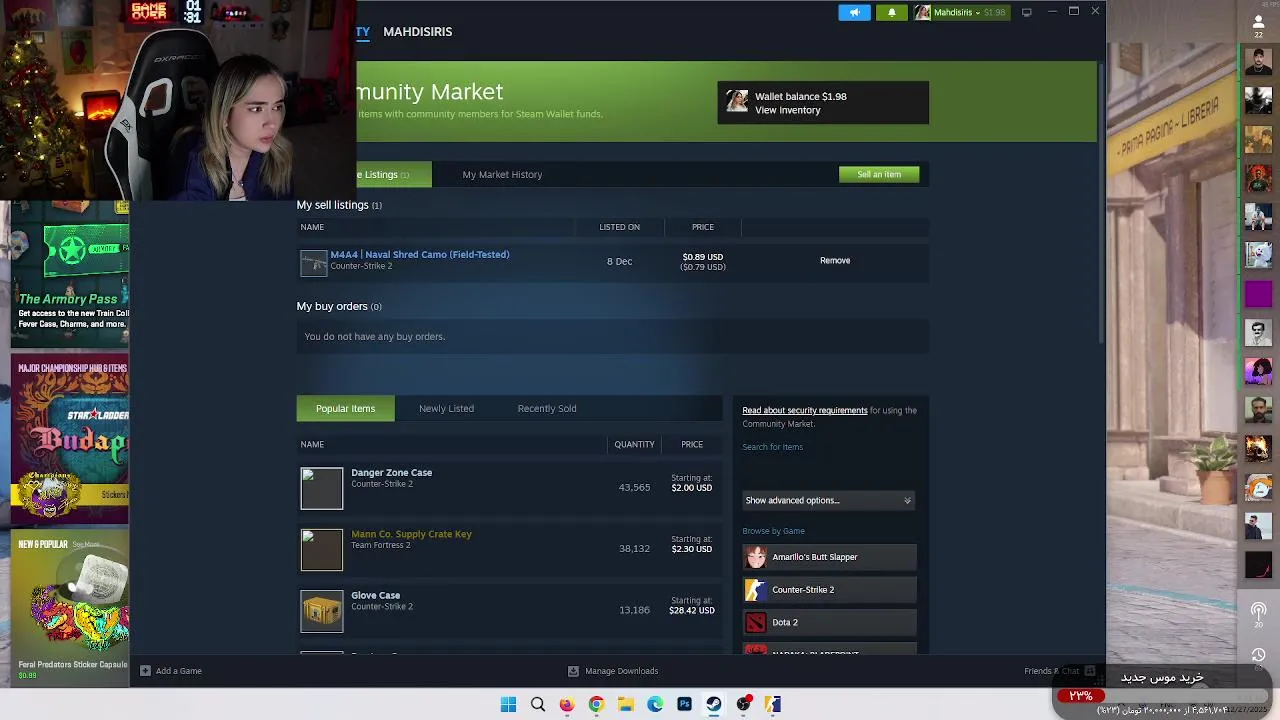Click wallet avatar thumbnail
This screenshot has width=1280, height=720.
737,102
